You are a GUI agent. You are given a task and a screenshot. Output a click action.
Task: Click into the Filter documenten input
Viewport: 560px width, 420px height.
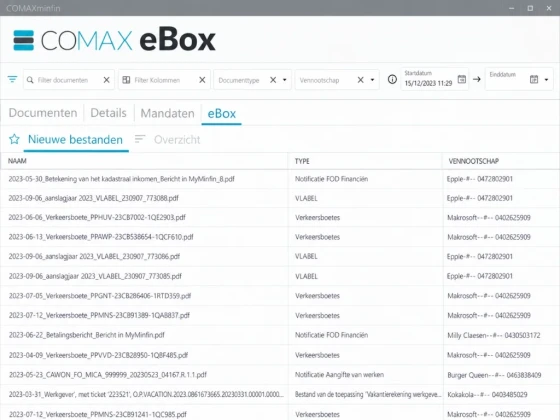pyautogui.click(x=68, y=80)
